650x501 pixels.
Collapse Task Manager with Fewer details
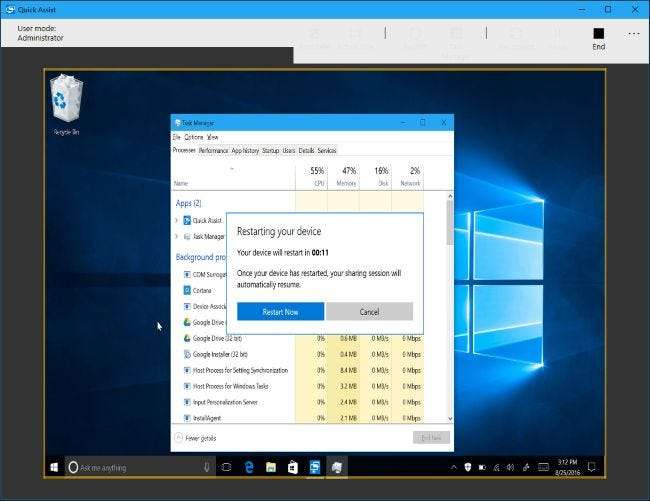pyautogui.click(x=200, y=437)
